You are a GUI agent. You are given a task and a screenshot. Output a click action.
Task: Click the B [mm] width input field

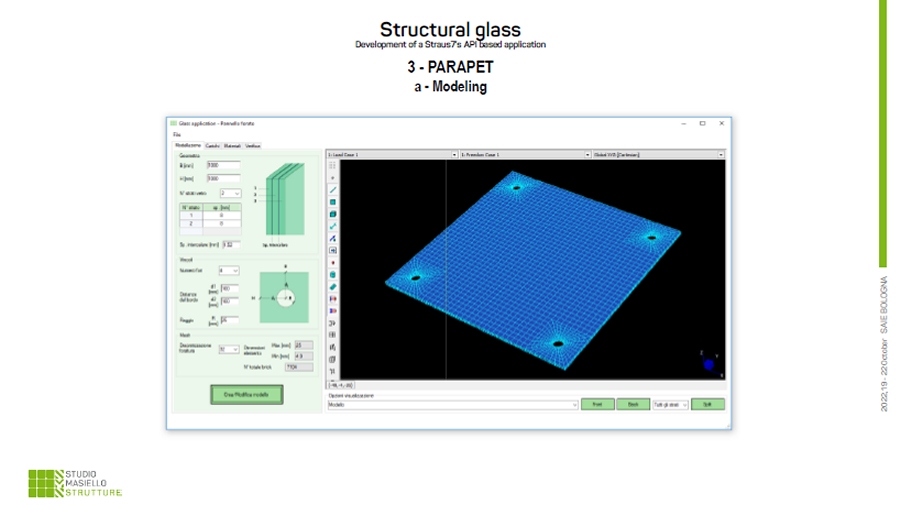(x=223, y=165)
